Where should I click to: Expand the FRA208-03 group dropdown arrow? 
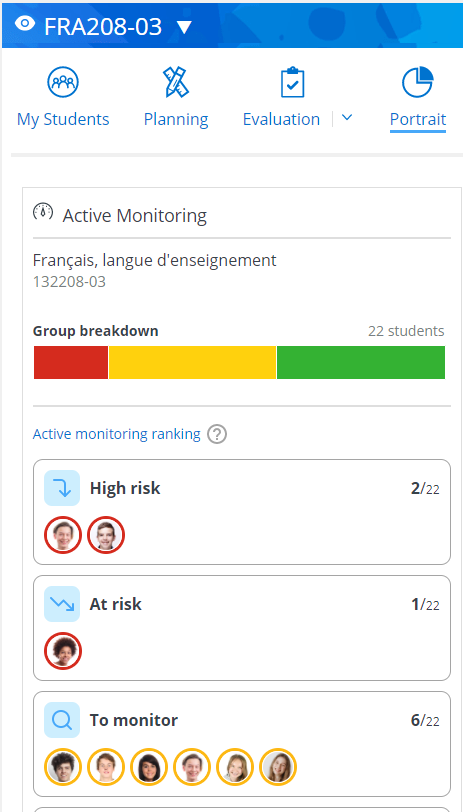184,27
